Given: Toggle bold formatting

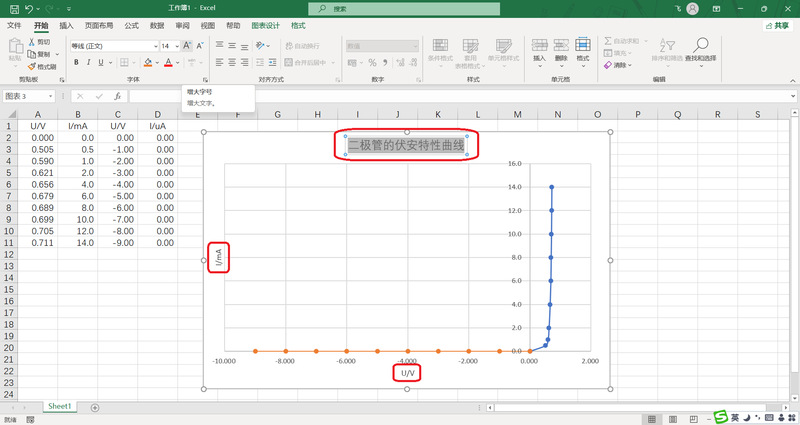Looking at the screenshot, I should click(x=76, y=62).
